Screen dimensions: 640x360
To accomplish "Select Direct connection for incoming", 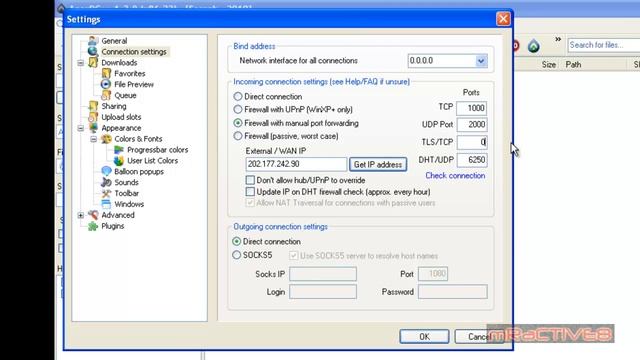I will [x=238, y=97].
